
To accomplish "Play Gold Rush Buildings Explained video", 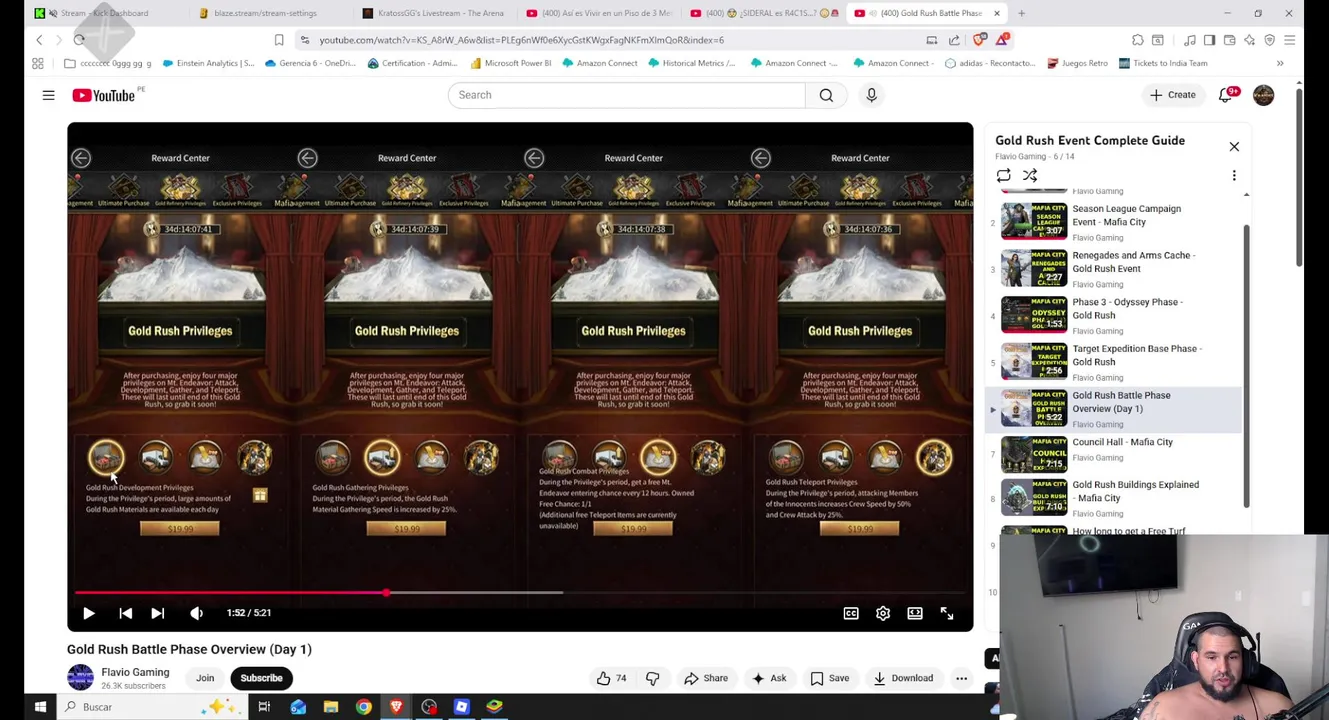I will [x=1114, y=498].
